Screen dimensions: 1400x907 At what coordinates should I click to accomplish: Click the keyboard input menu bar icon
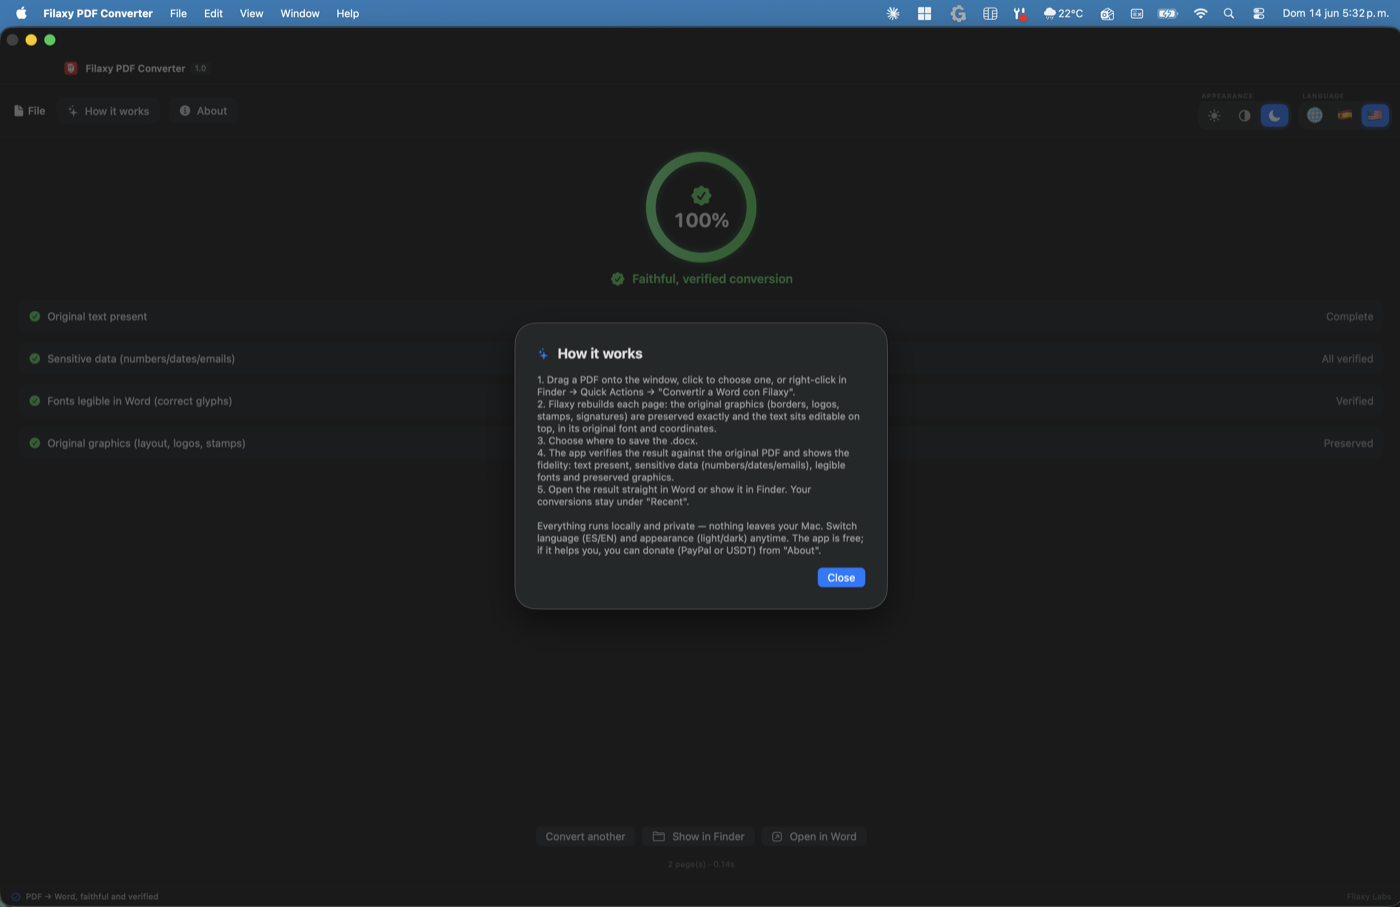pyautogui.click(x=1137, y=14)
